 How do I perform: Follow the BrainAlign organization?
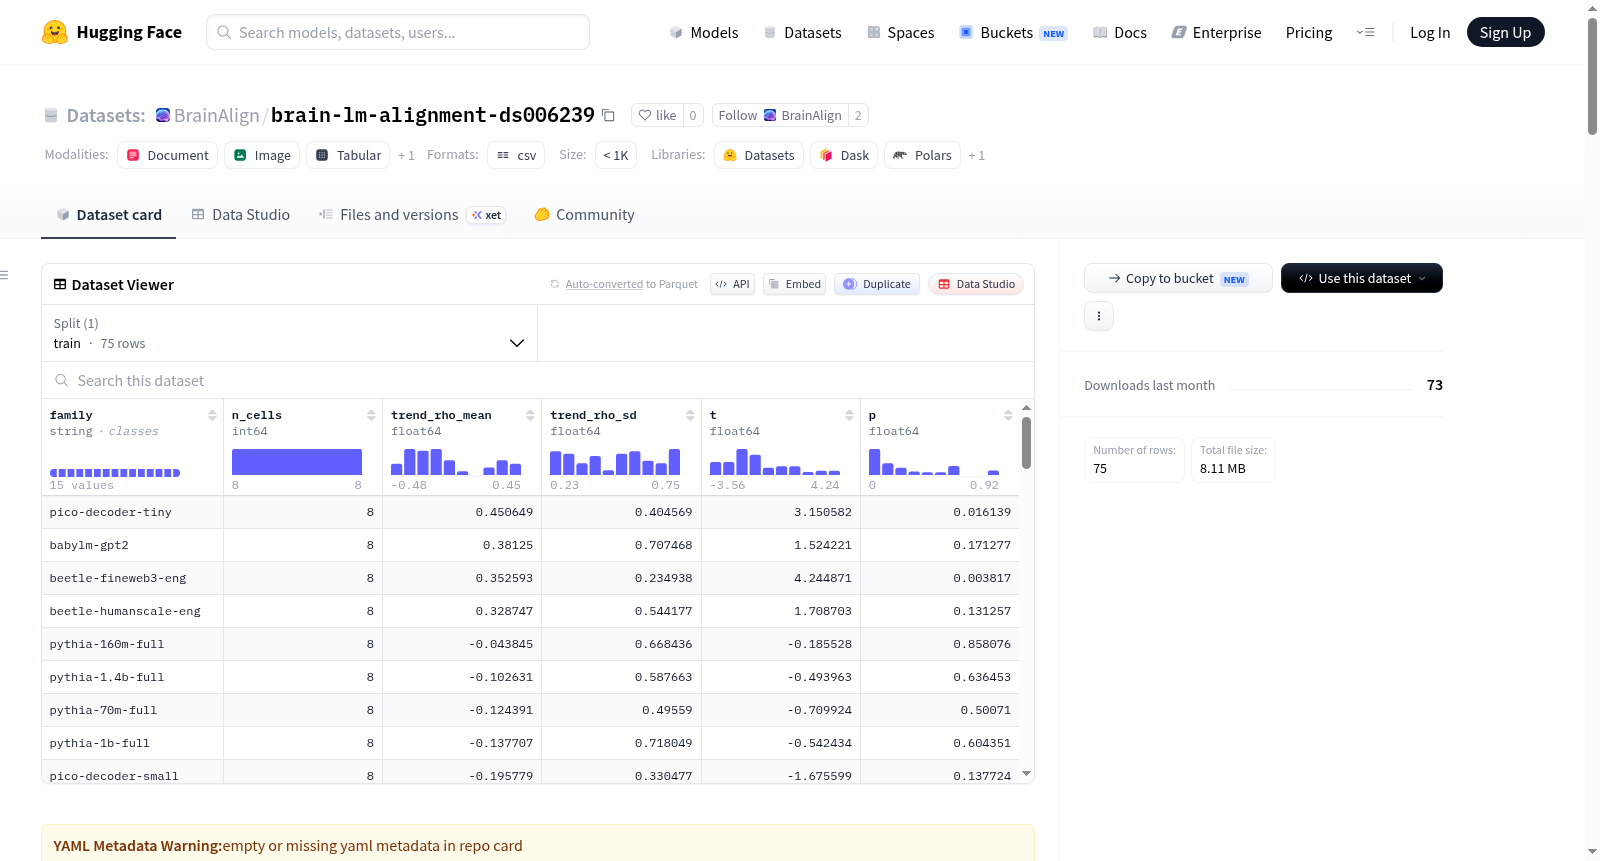(x=780, y=115)
